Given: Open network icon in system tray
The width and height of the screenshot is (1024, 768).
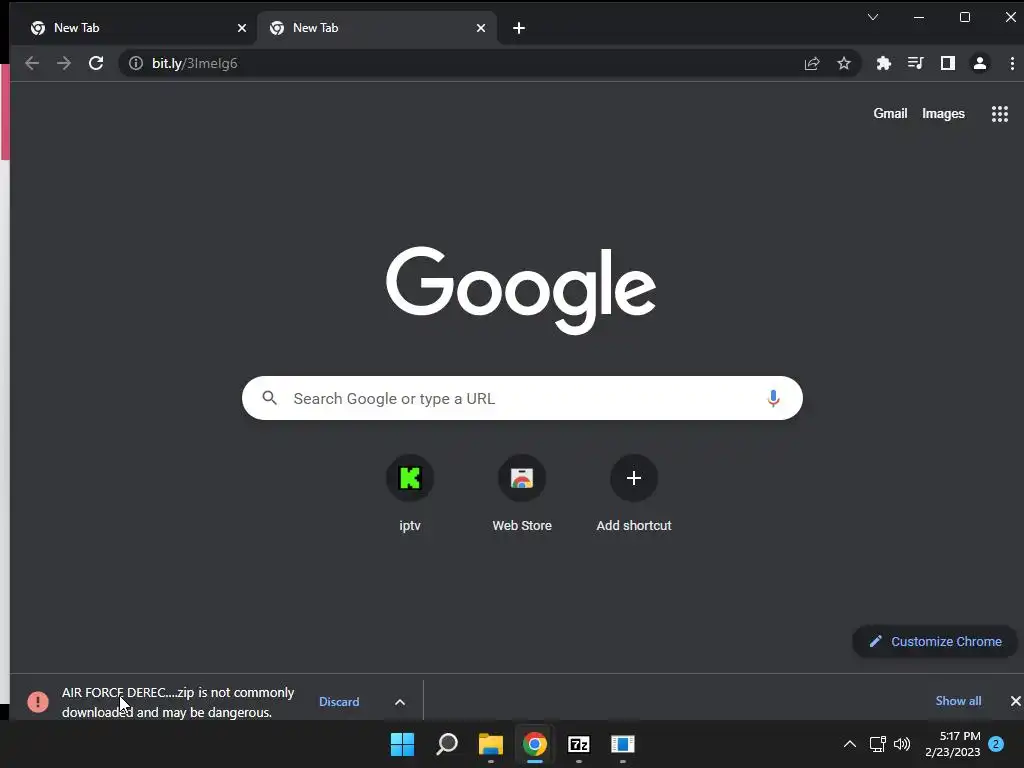Looking at the screenshot, I should [878, 744].
